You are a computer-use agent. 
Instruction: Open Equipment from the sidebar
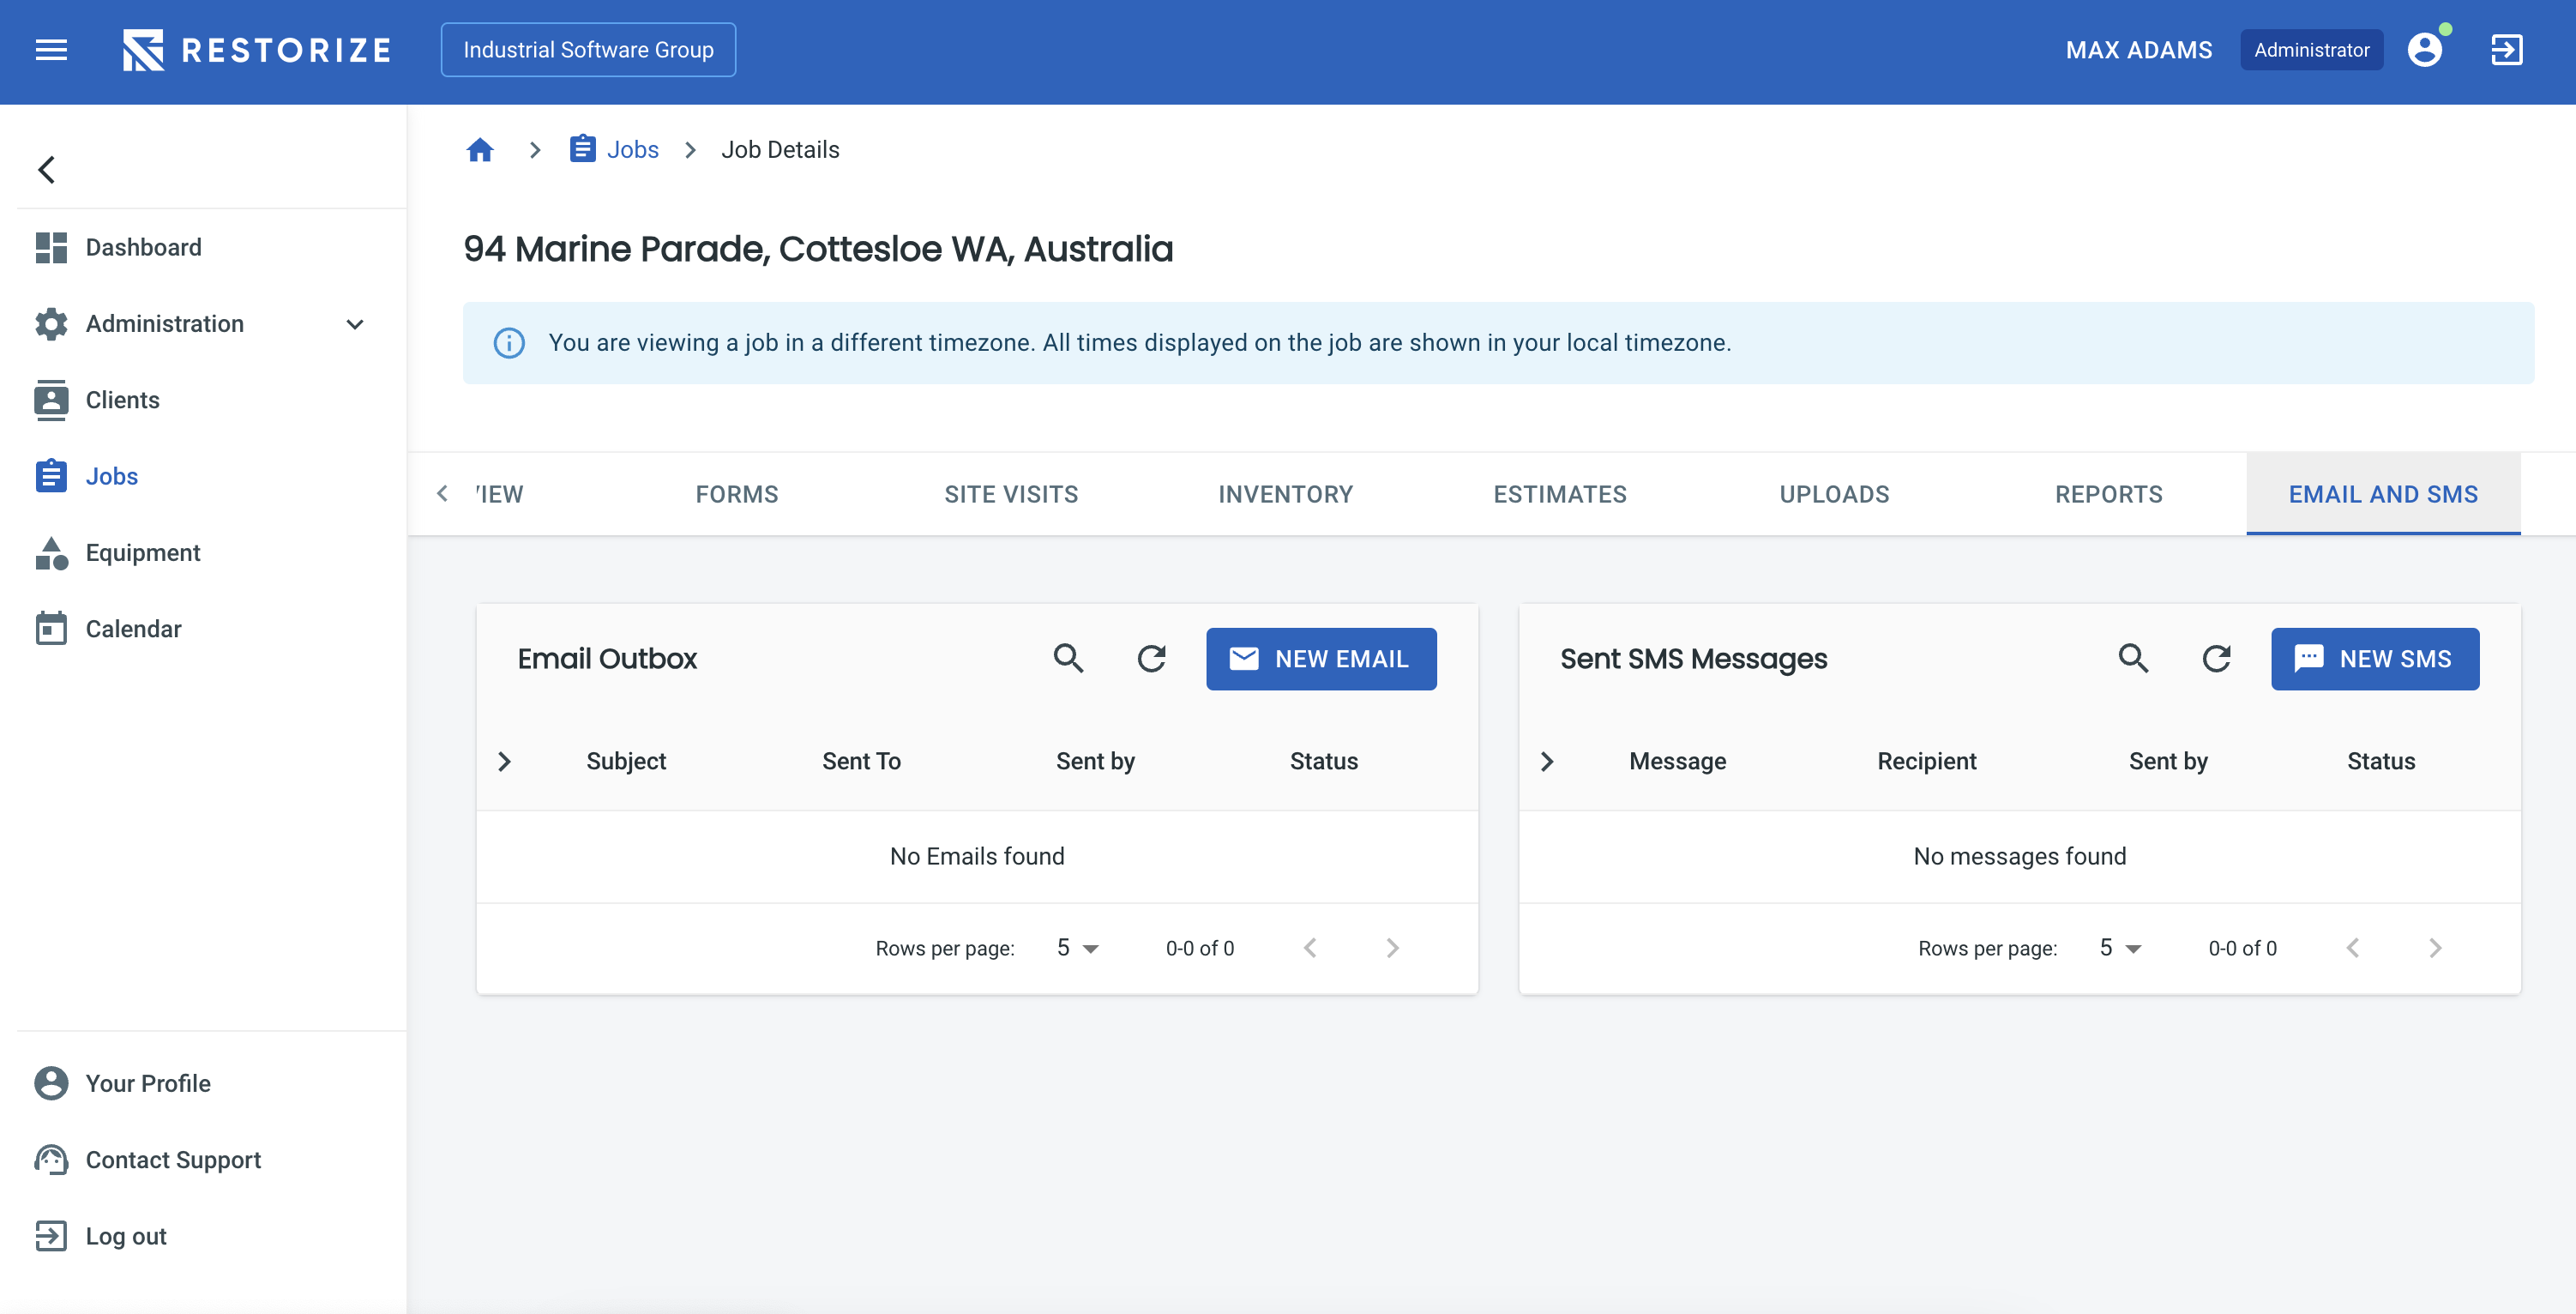point(143,553)
